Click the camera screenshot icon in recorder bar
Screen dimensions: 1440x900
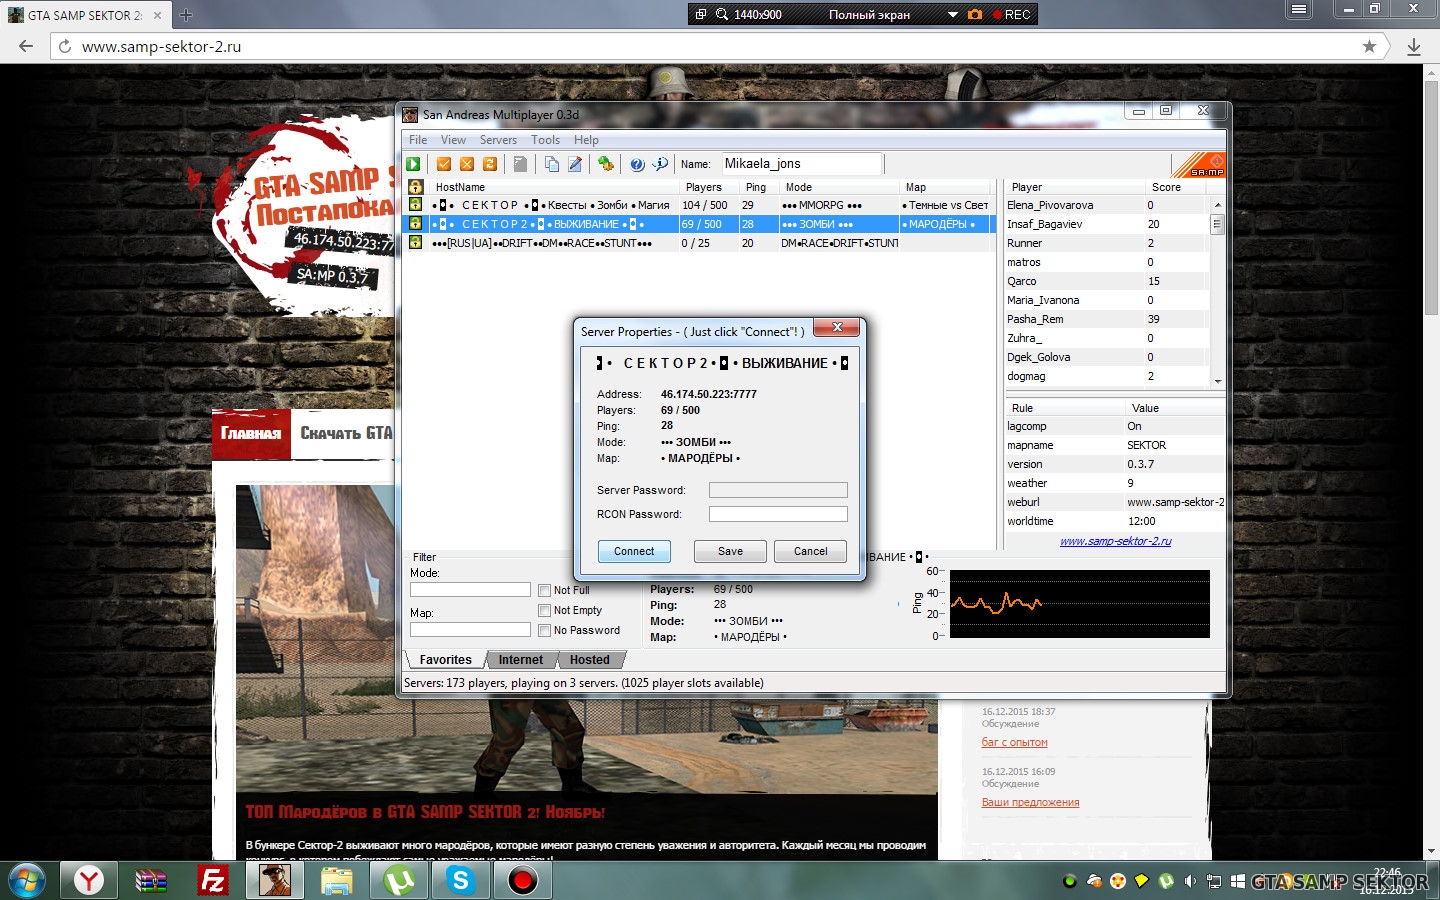975,14
